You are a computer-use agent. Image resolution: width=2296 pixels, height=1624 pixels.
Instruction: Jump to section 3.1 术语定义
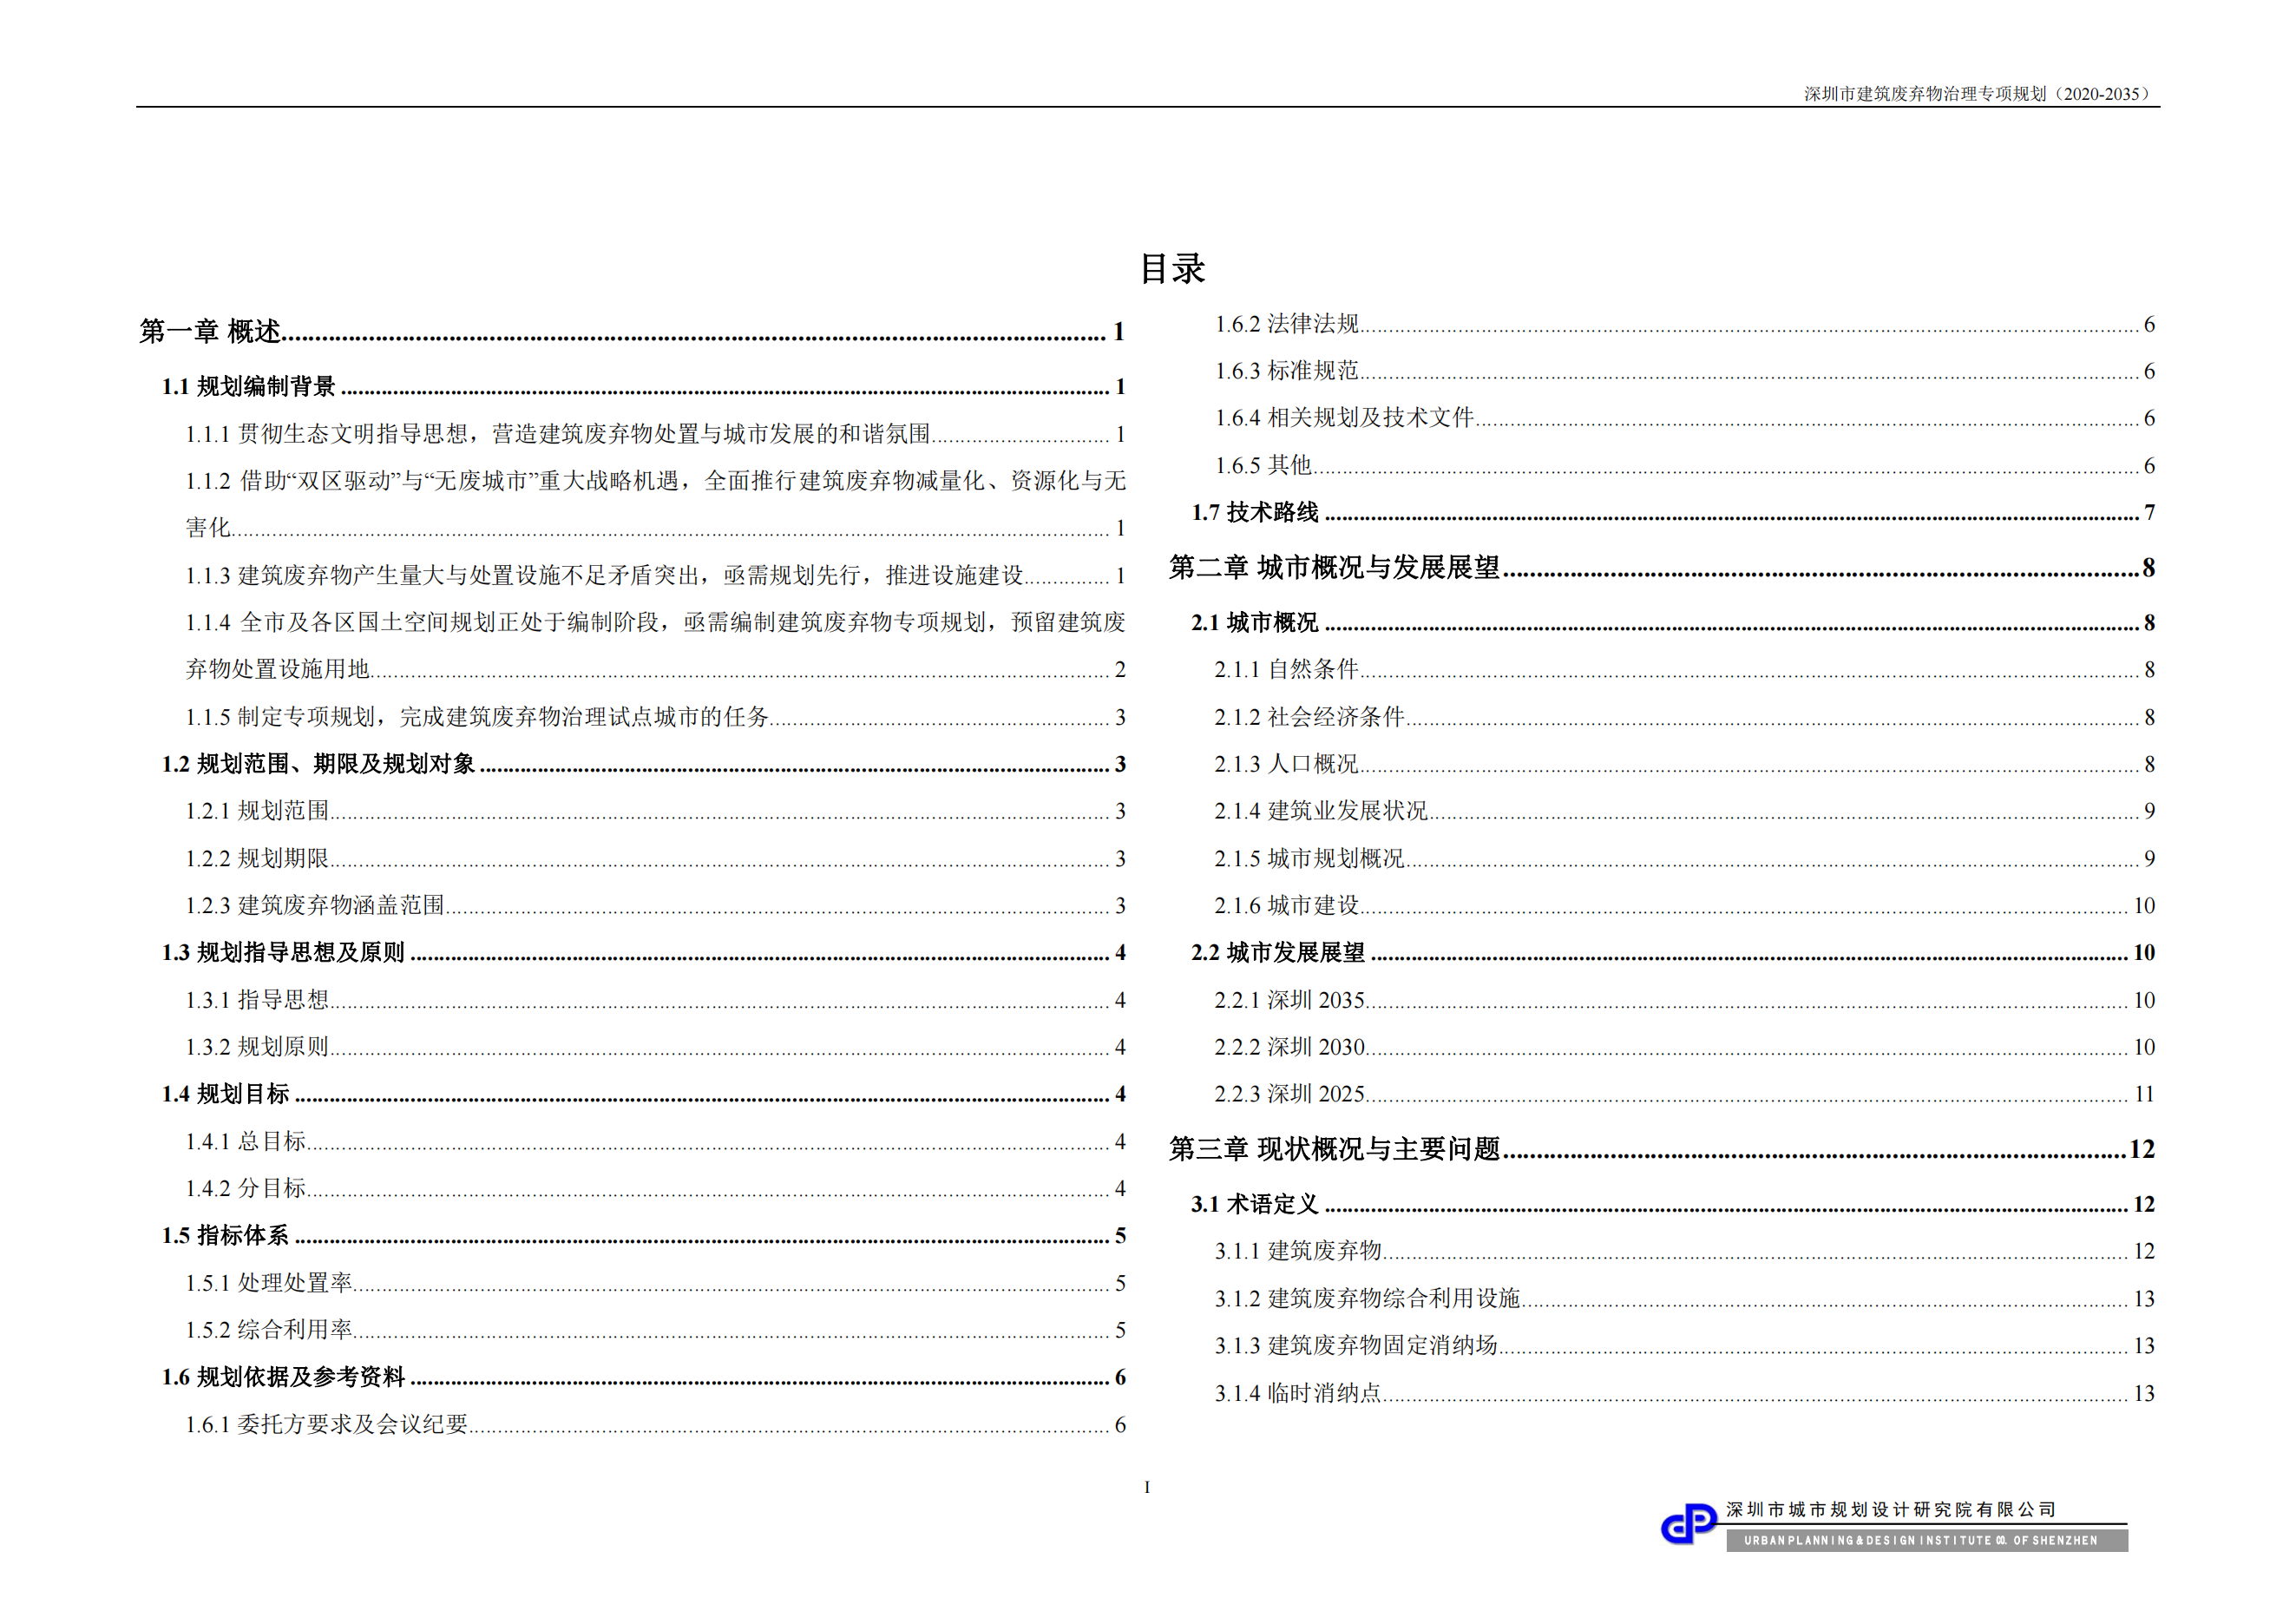tap(1673, 1204)
